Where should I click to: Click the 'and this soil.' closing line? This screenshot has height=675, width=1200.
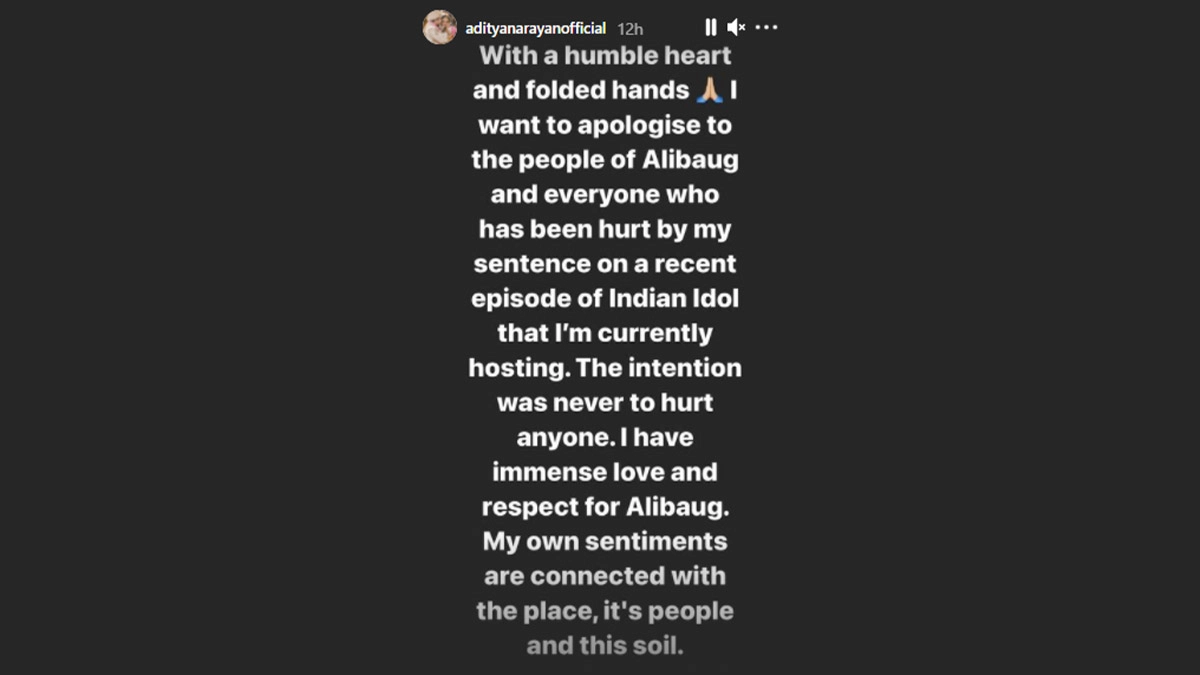(605, 645)
